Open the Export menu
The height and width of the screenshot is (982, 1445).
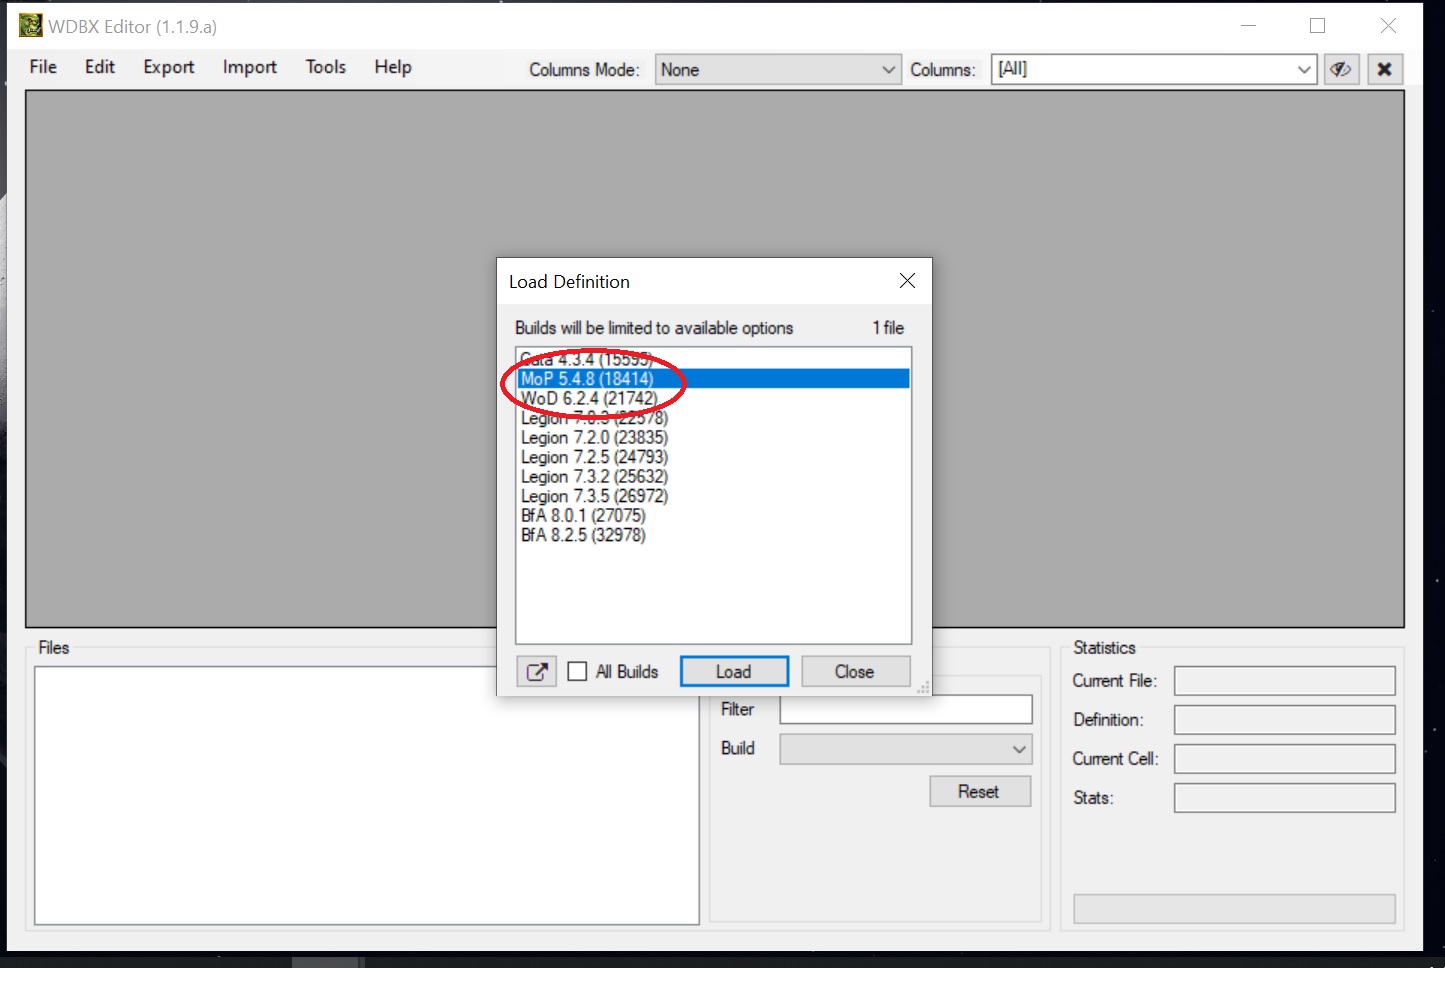coord(169,67)
